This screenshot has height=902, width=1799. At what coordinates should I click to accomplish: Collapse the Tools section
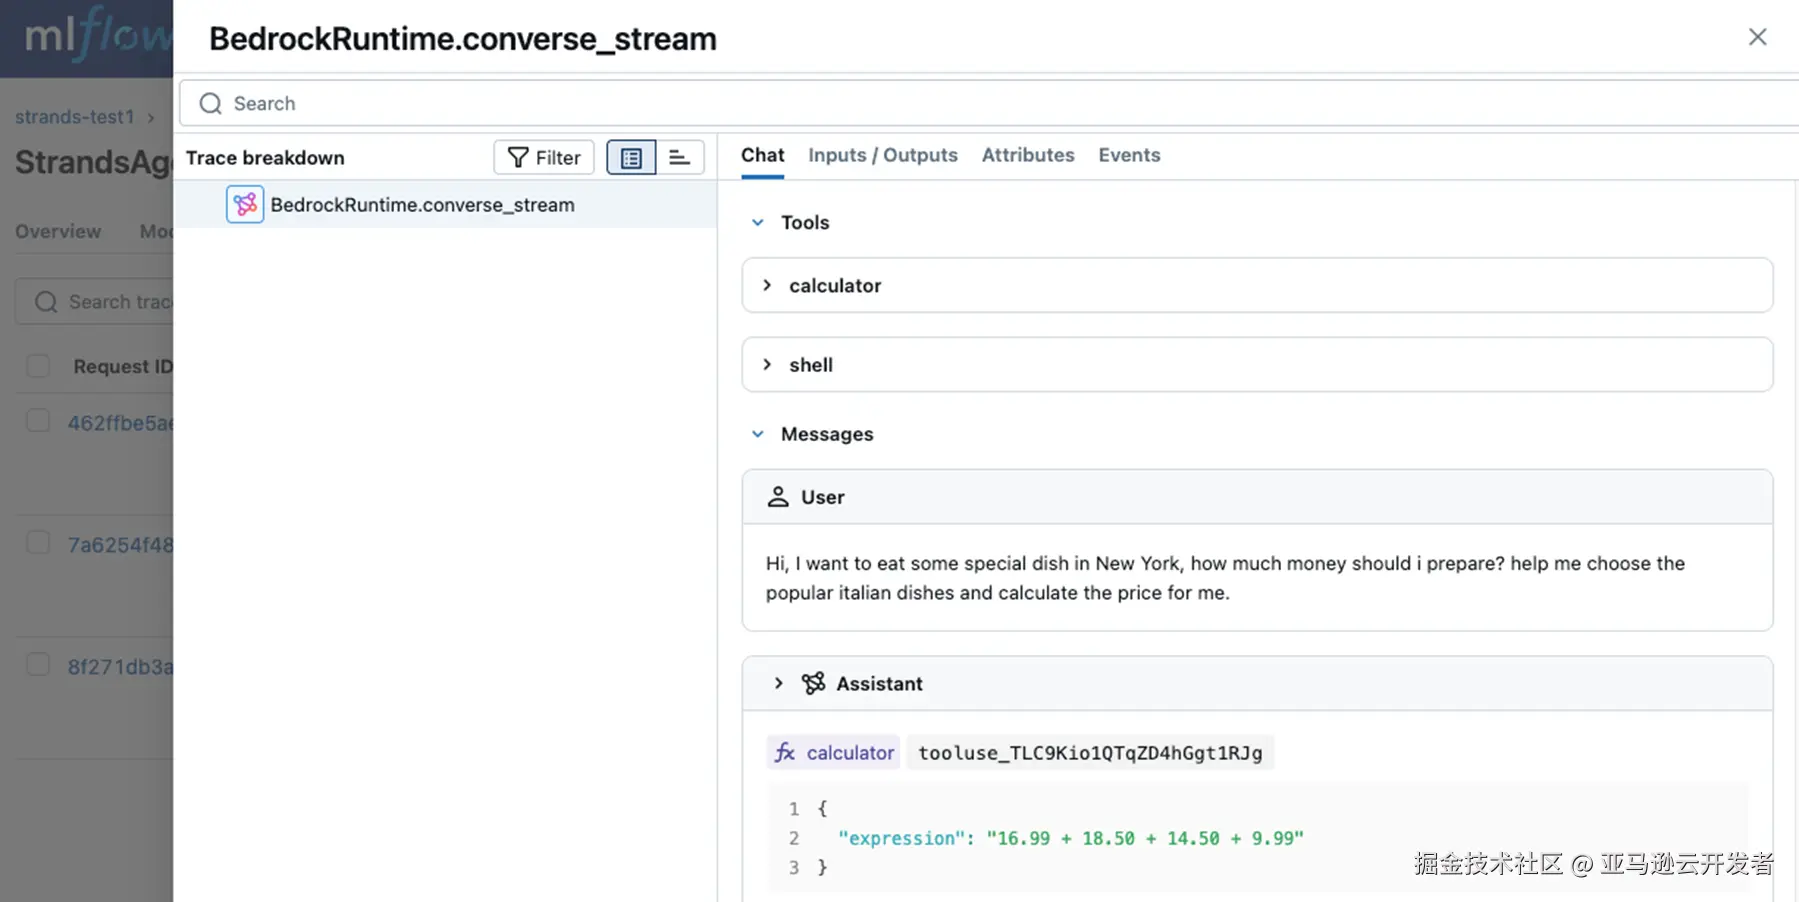(x=758, y=223)
